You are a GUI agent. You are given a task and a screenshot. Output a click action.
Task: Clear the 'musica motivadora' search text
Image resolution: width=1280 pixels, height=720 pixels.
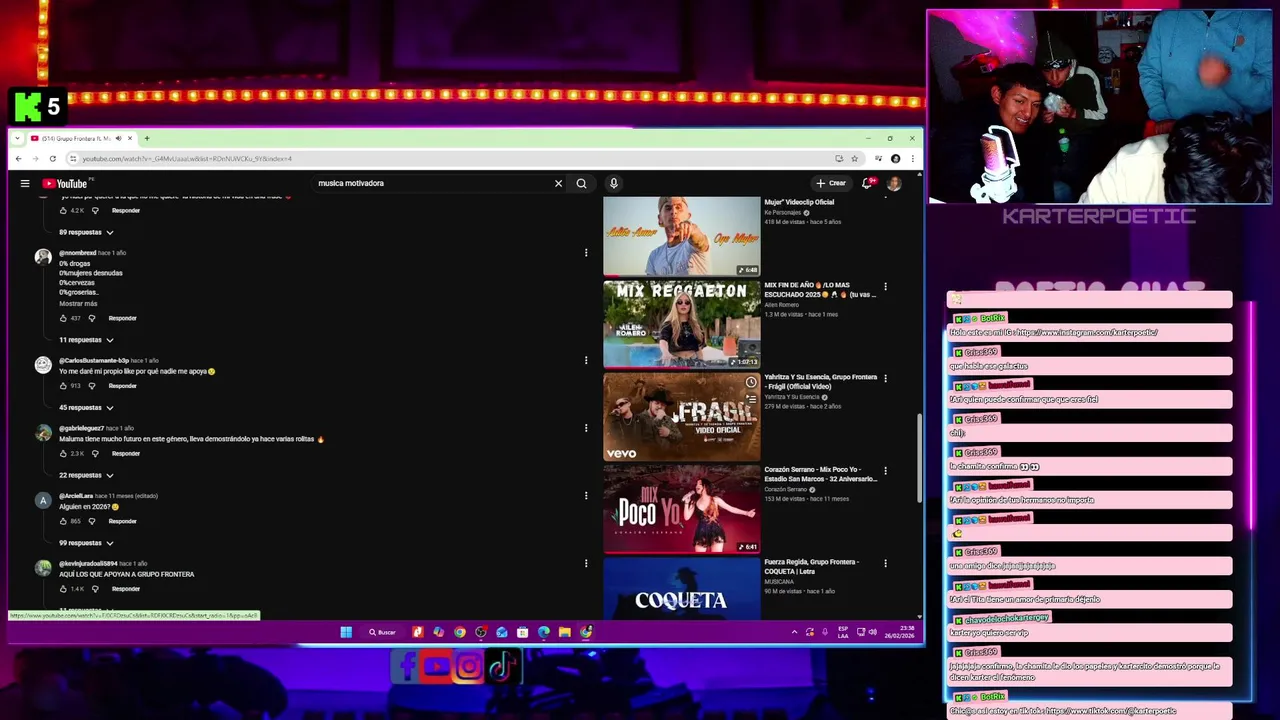558,183
